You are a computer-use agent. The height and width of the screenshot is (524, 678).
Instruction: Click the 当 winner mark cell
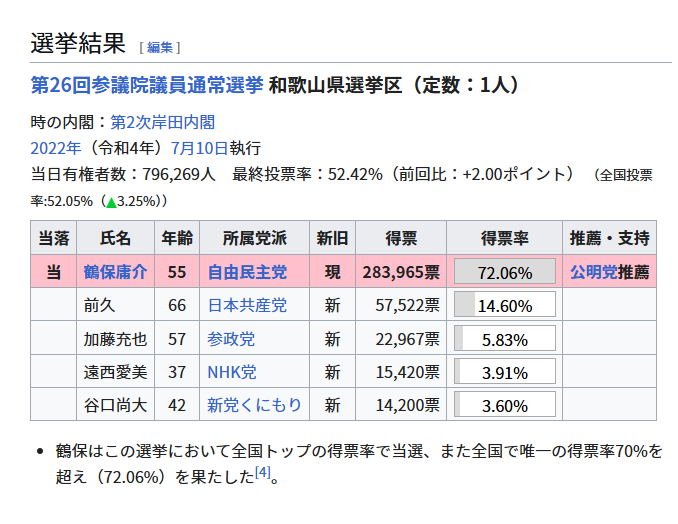[x=54, y=272]
